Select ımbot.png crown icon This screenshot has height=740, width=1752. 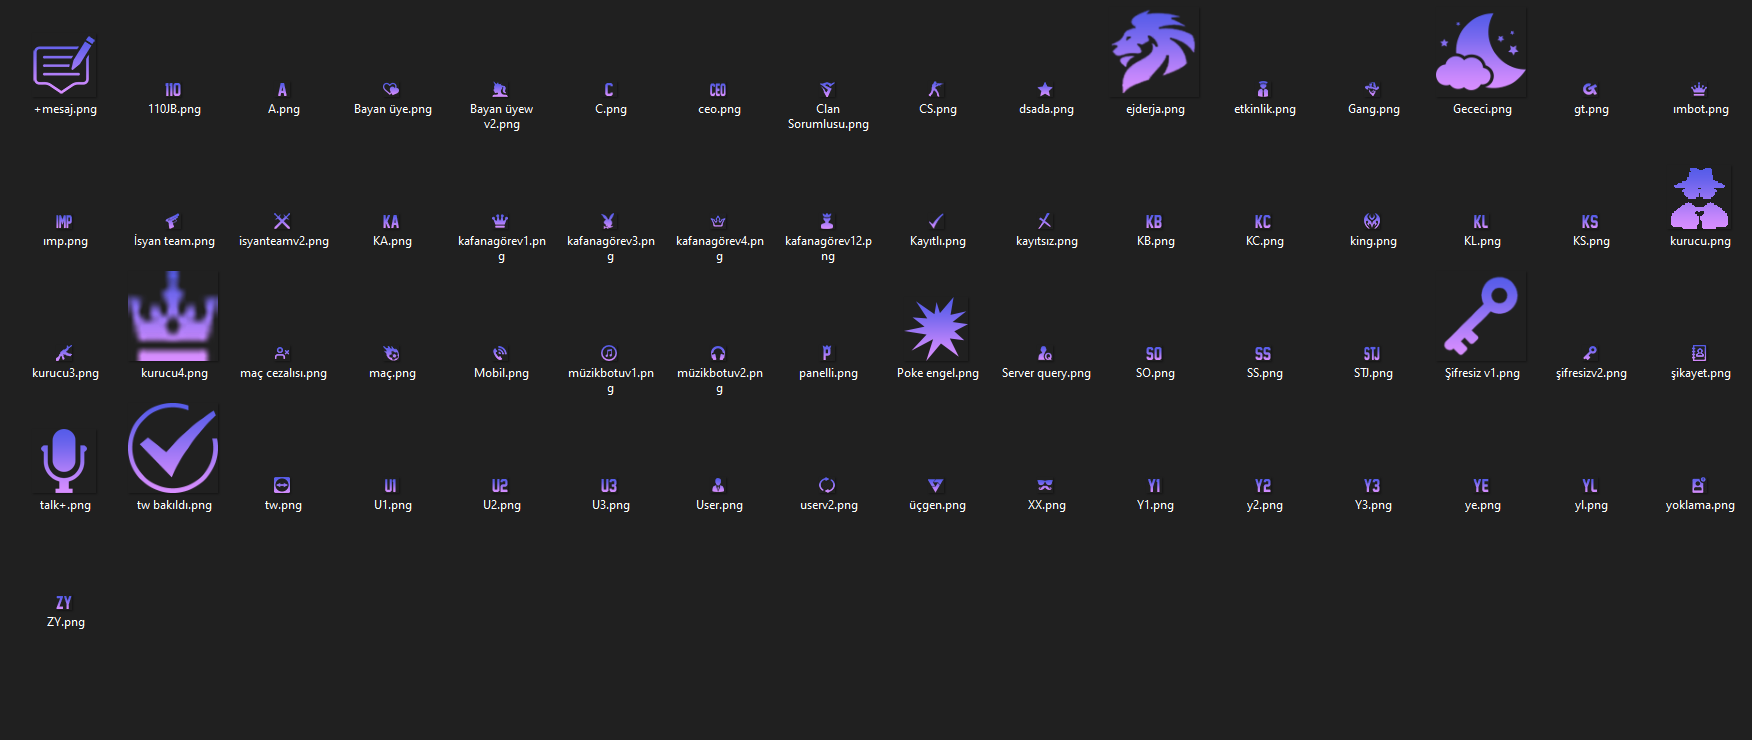pos(1699,90)
